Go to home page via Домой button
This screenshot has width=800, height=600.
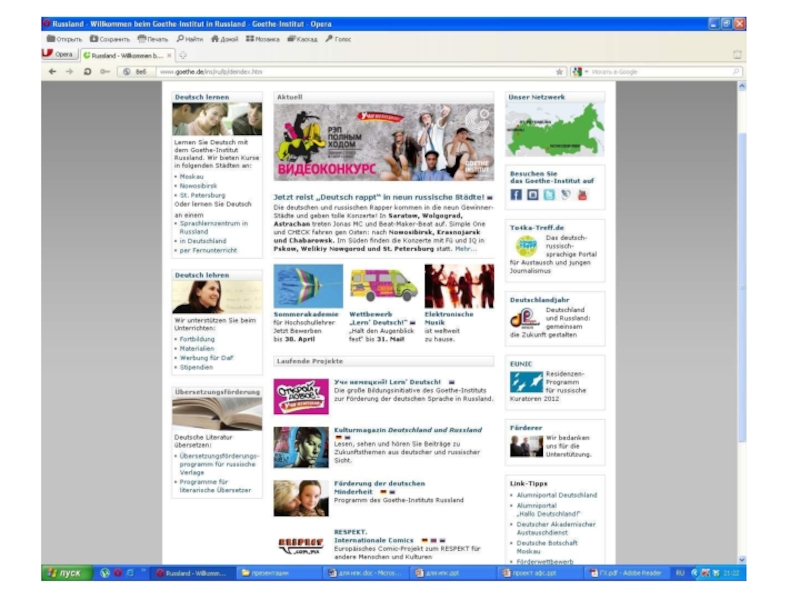[x=224, y=39]
